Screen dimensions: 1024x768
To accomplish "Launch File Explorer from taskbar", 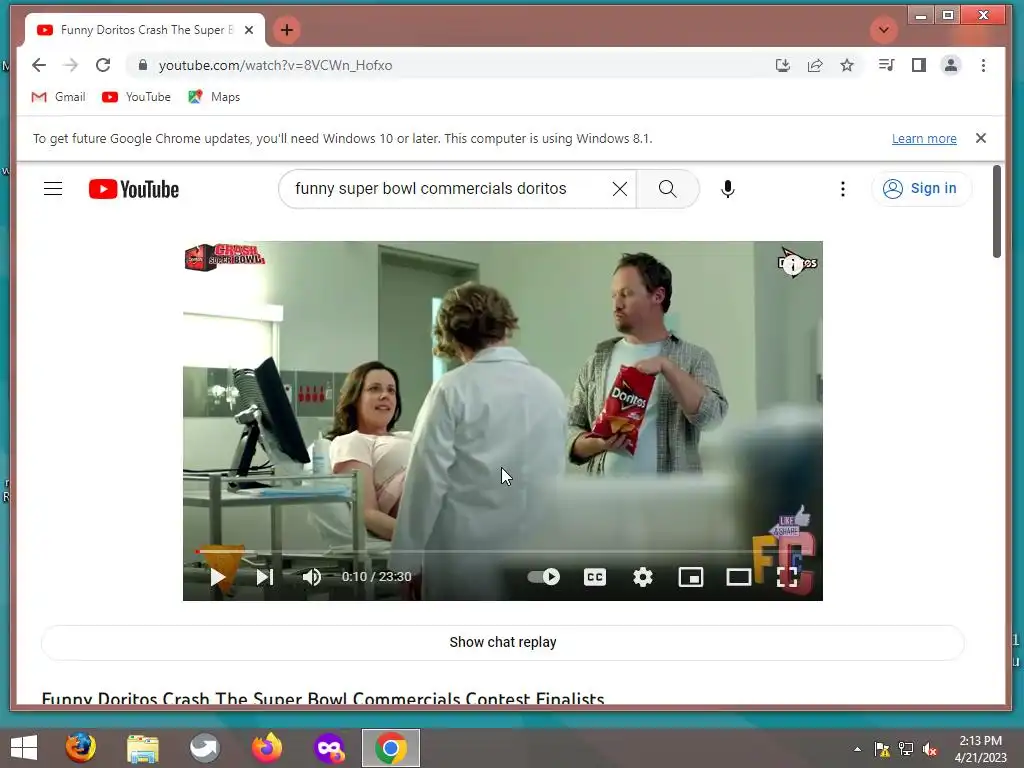I will (x=142, y=748).
